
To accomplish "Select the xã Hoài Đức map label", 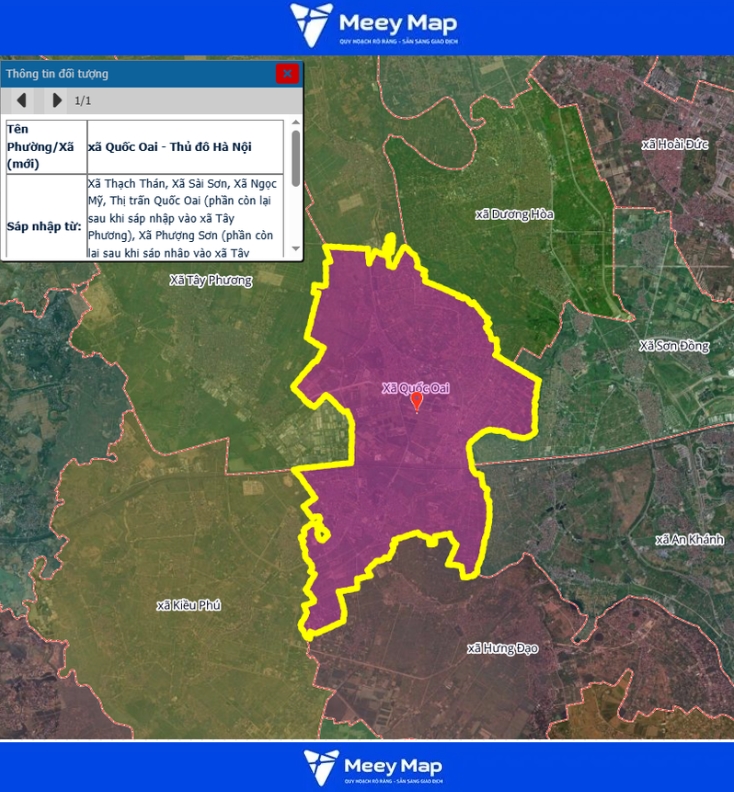I will (675, 144).
